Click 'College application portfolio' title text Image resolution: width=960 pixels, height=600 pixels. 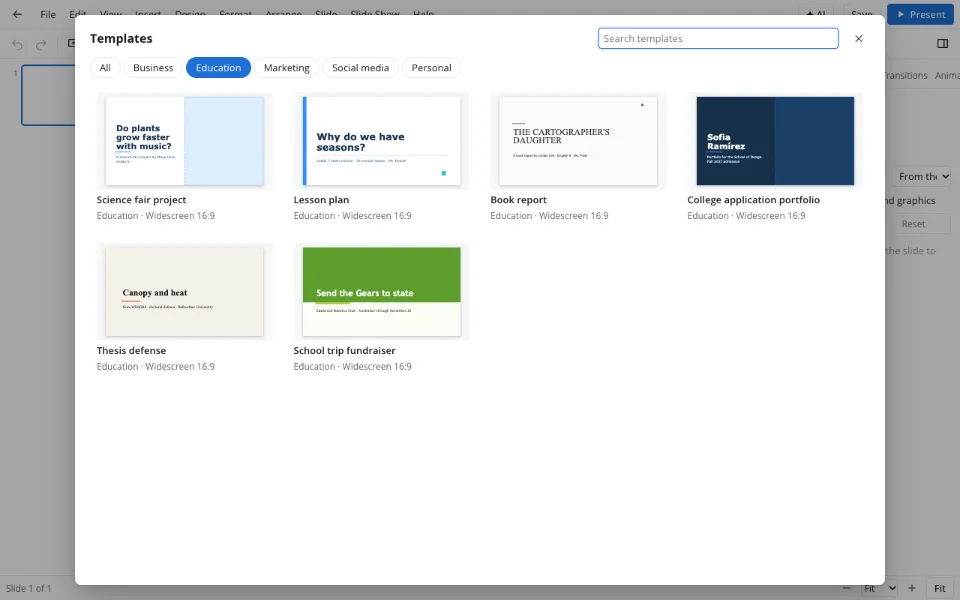point(754,200)
